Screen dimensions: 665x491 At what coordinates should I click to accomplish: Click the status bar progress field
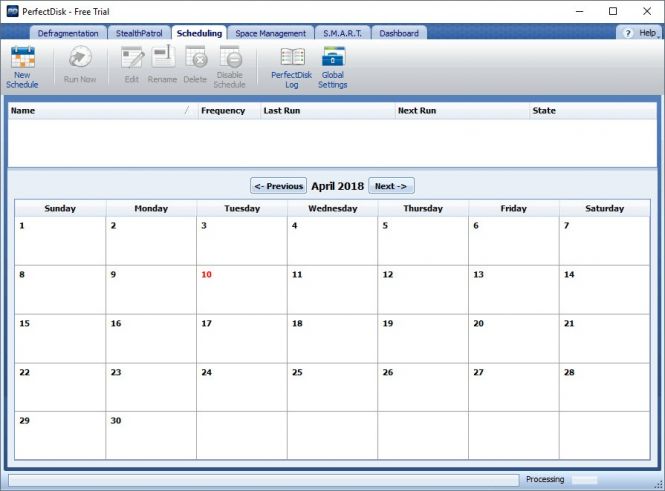pos(263,480)
